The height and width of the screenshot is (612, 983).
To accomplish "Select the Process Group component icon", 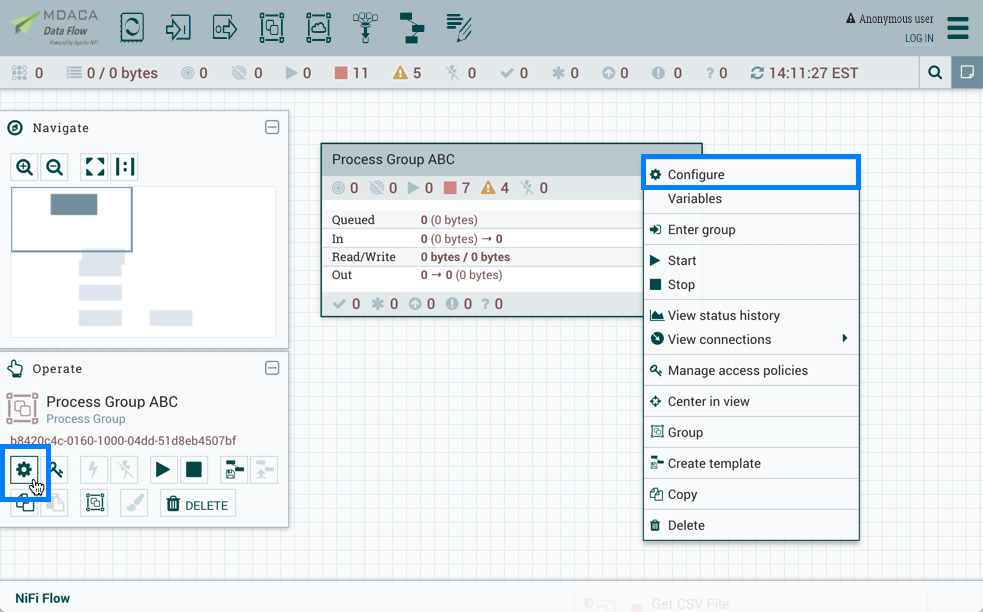I will [x=271, y=27].
